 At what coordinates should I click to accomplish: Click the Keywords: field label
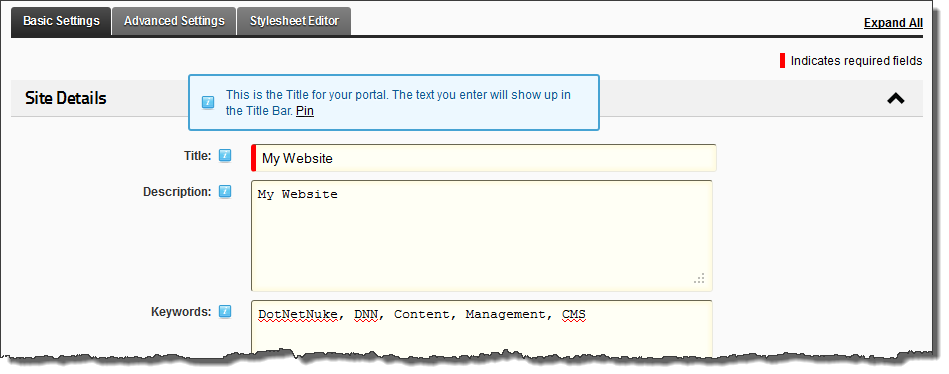[181, 312]
